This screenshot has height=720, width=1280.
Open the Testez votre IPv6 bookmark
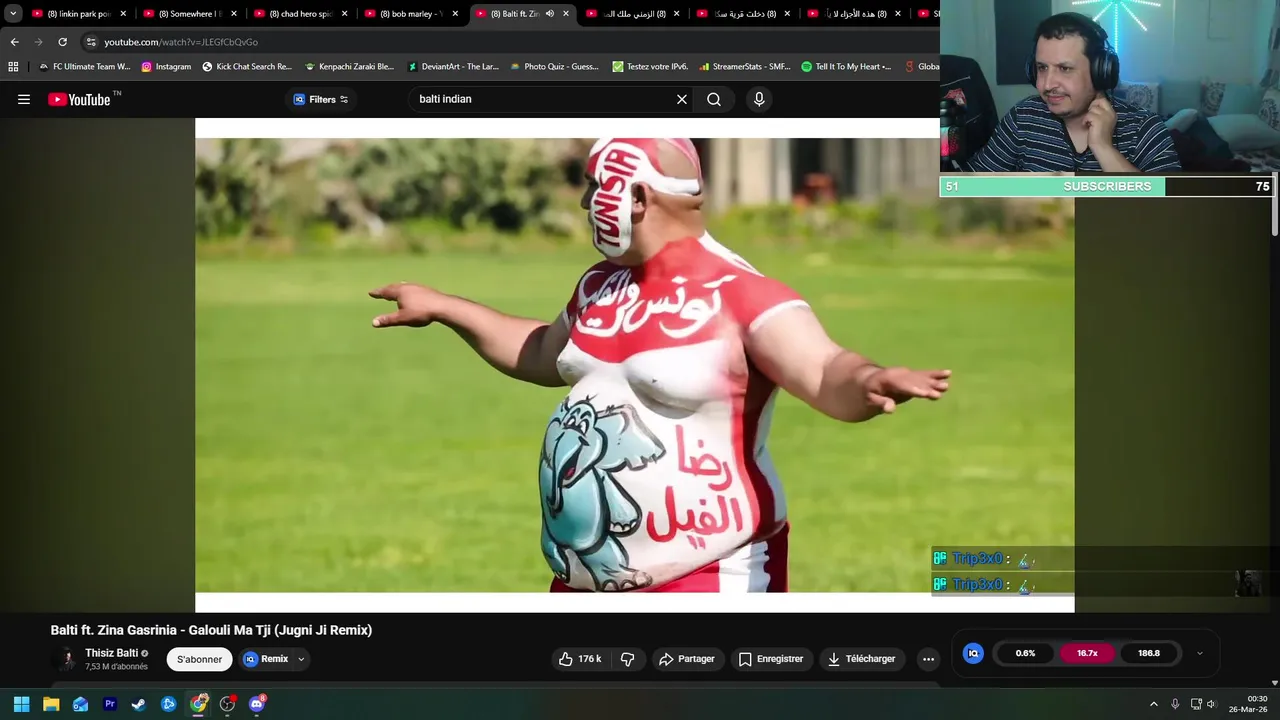(650, 67)
